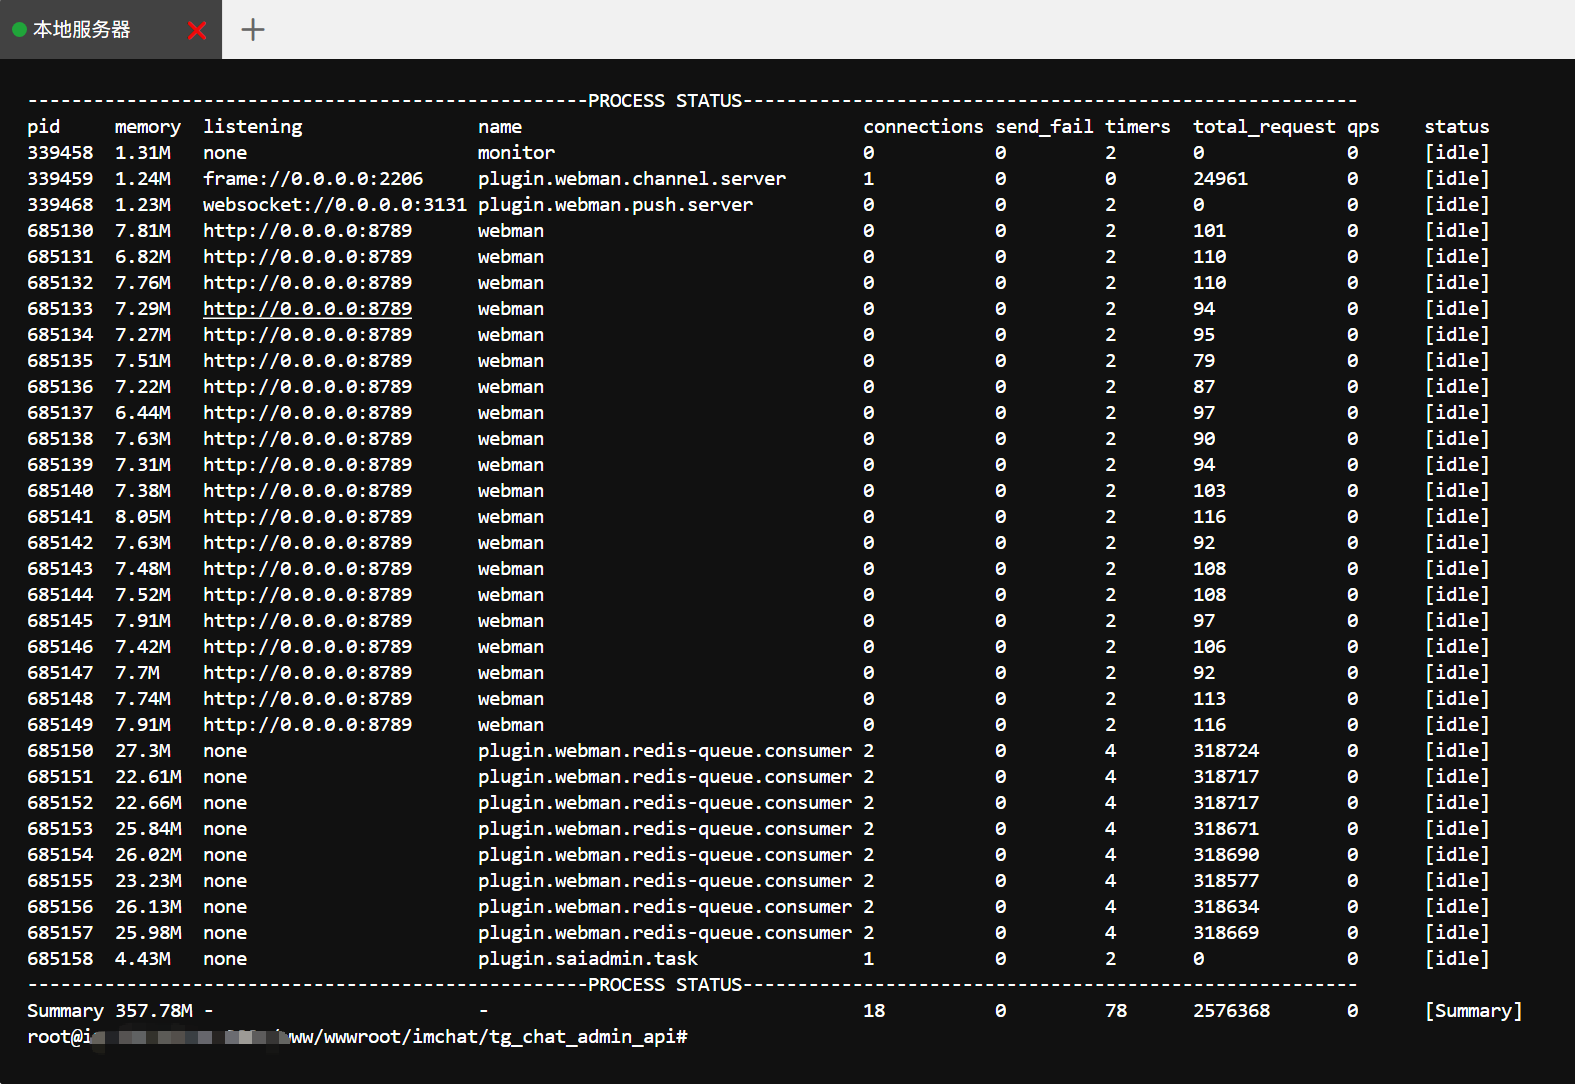Click the websocket://0.0.0.0:3131 listening address
The width and height of the screenshot is (1575, 1086).
pyautogui.click(x=334, y=205)
